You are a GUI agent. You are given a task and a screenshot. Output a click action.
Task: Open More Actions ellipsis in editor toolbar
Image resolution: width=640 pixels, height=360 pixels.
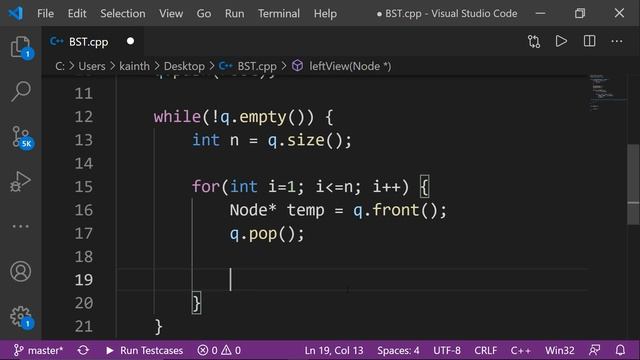coord(617,41)
